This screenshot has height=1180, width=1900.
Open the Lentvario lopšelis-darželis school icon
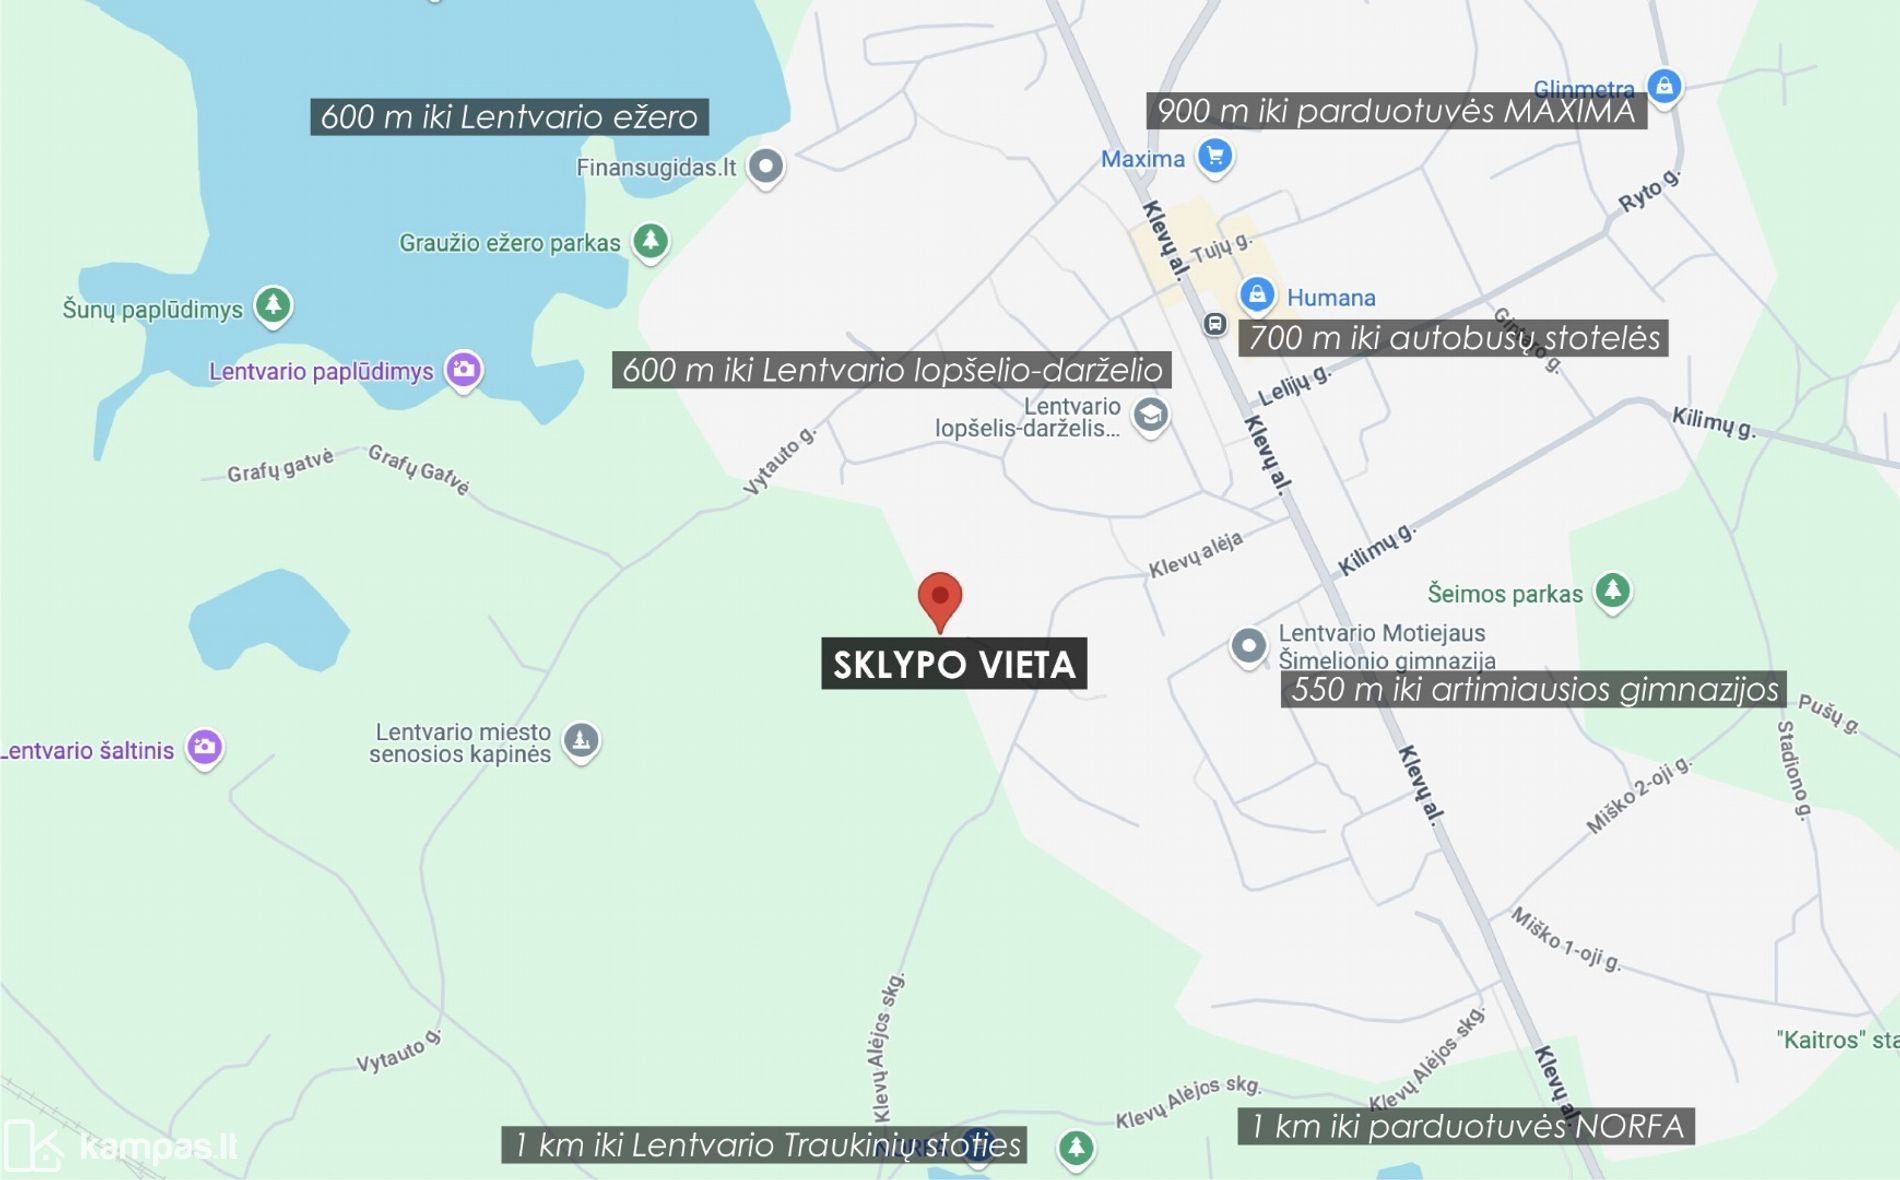[1150, 415]
